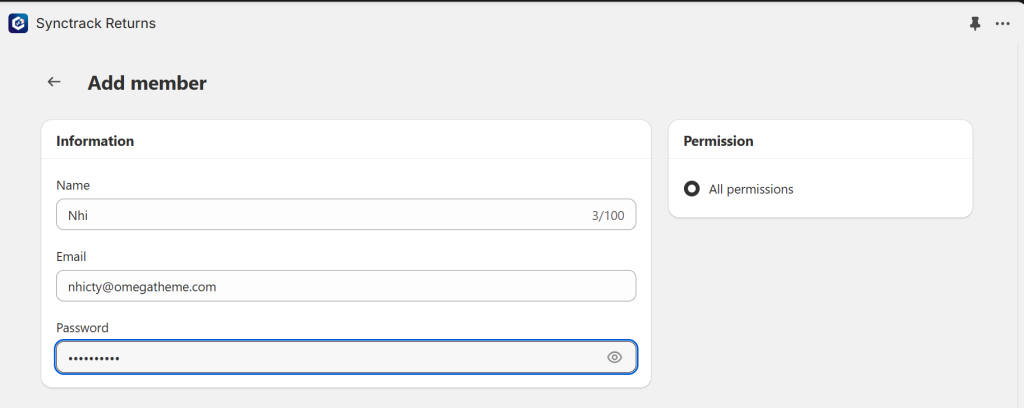Click the masked password dots
1024x408 pixels.
93,358
